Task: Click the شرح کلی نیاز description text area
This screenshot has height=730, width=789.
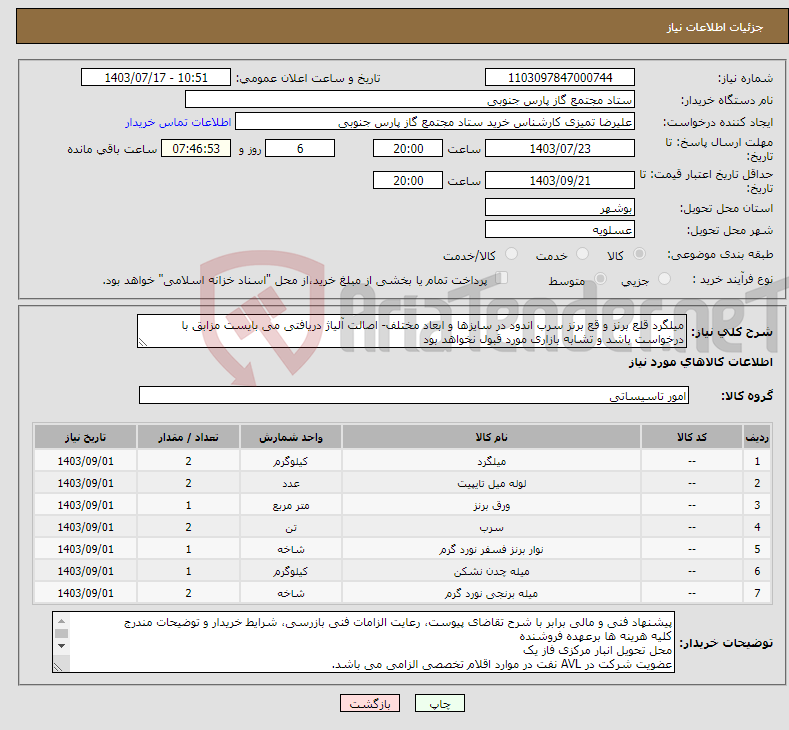Action: click(x=412, y=331)
